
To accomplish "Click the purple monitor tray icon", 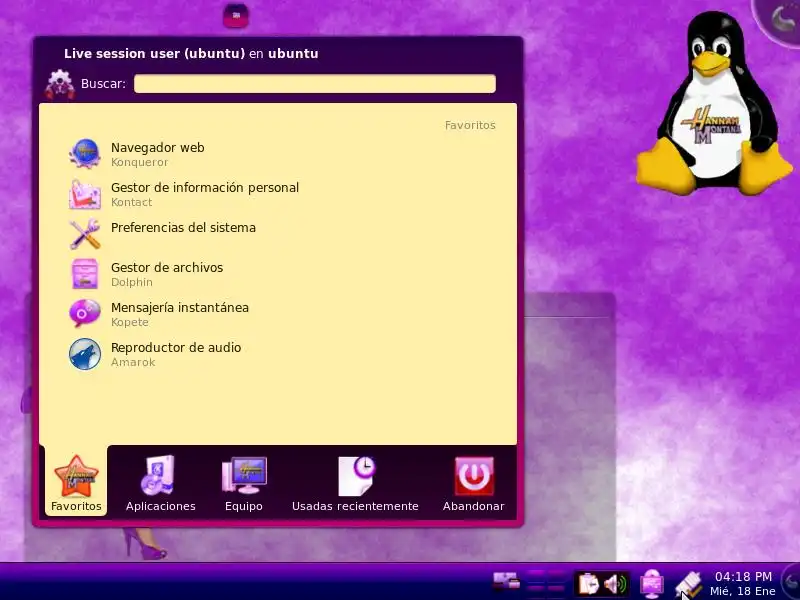I will [652, 584].
